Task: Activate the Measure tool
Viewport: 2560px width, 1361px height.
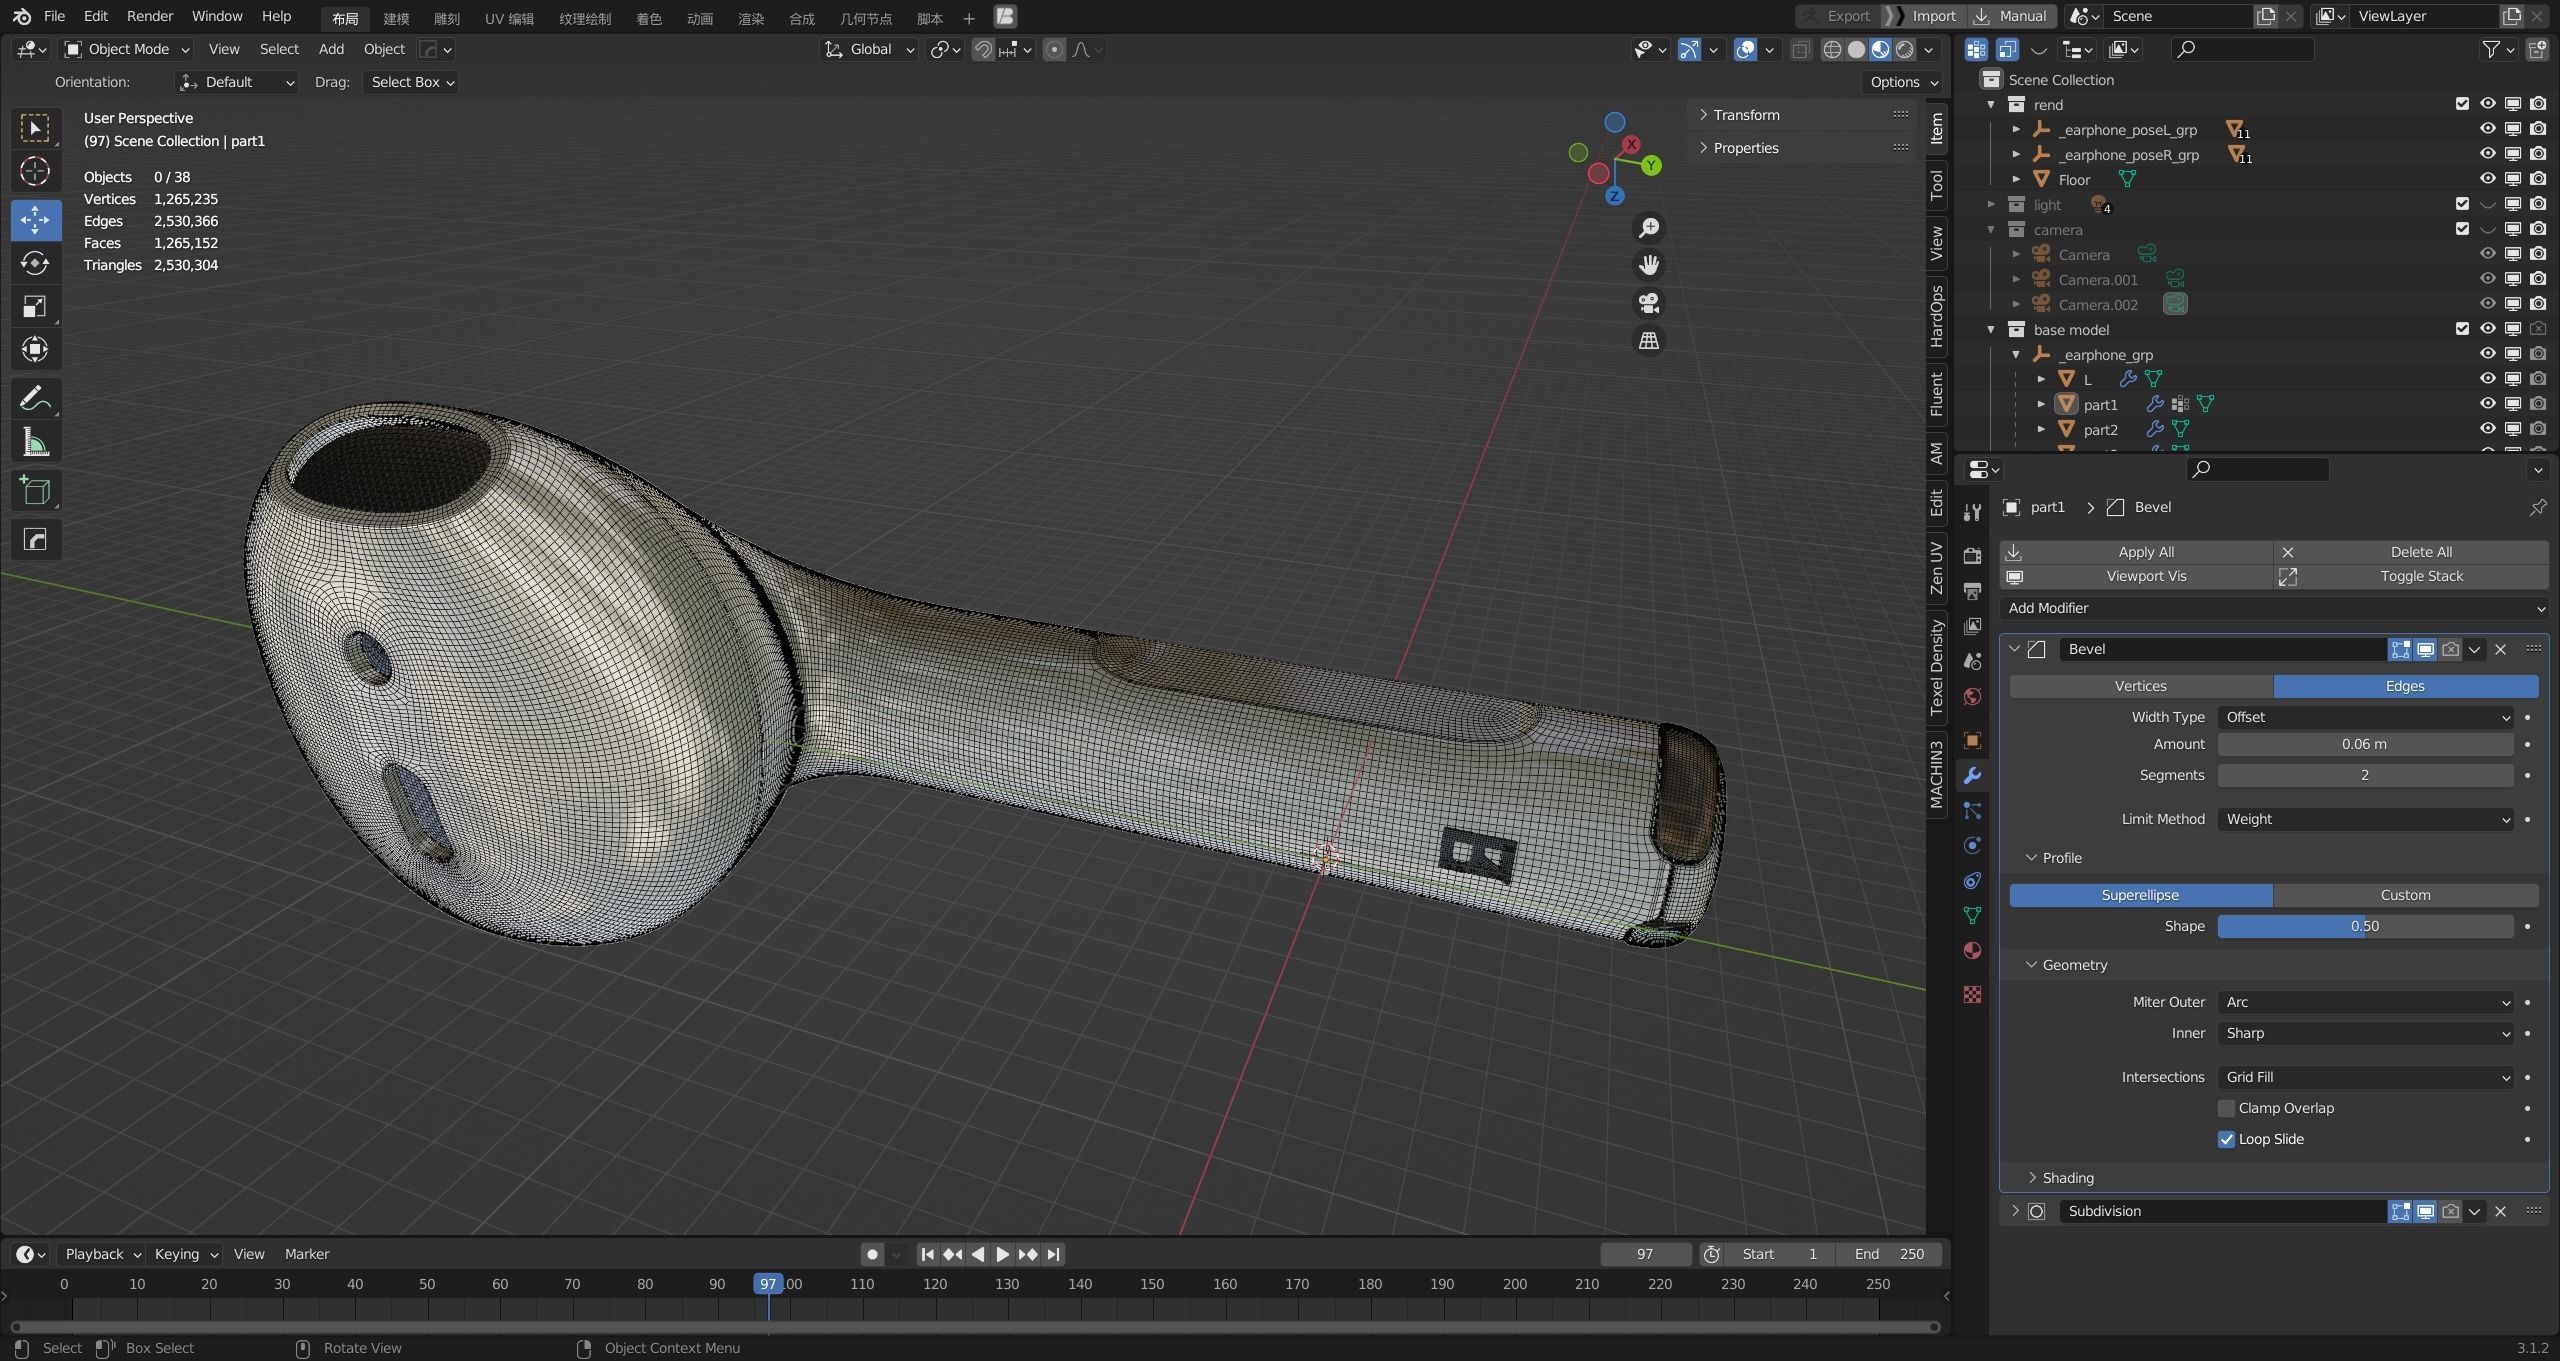Action: [35, 443]
